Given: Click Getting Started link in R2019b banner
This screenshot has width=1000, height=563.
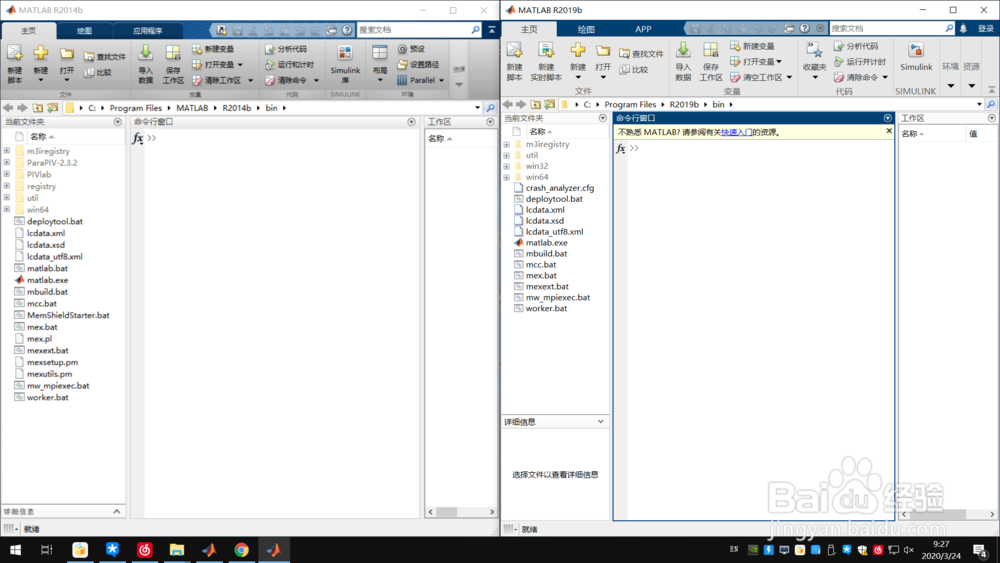Looking at the screenshot, I should coord(737,132).
